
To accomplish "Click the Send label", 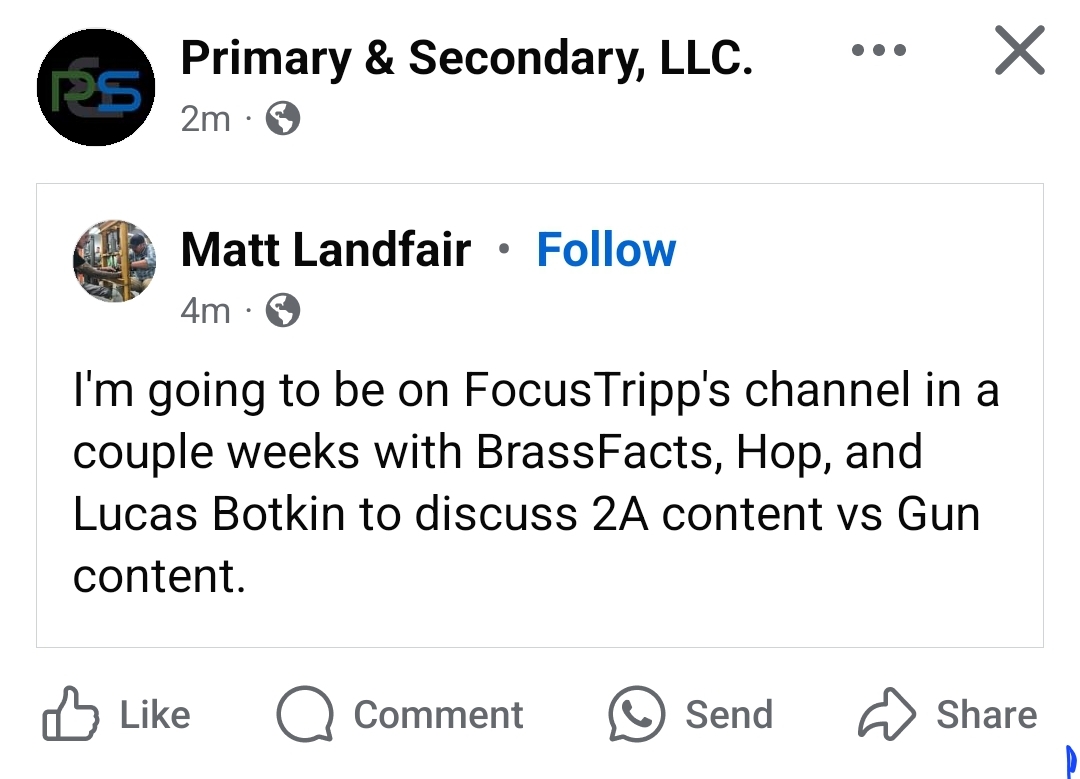I will [x=729, y=715].
